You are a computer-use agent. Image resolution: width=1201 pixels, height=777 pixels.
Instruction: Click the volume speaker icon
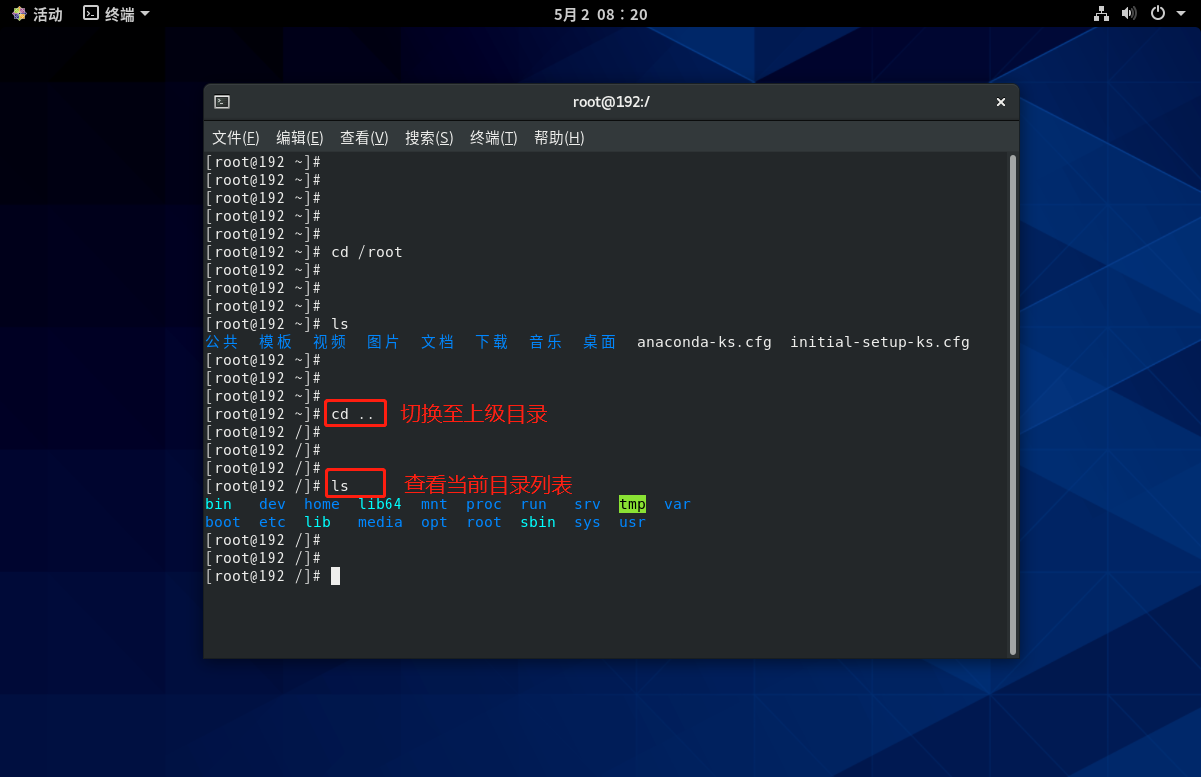1129,13
